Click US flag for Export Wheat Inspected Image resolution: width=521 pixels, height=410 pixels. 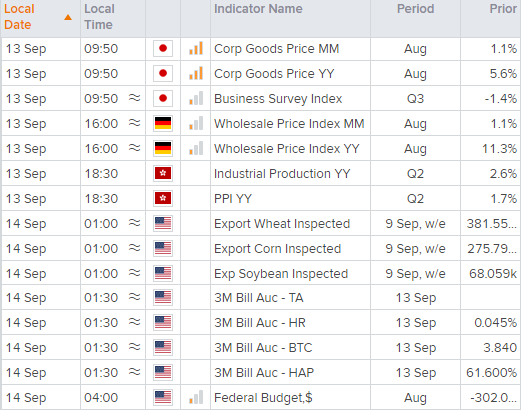pyautogui.click(x=163, y=223)
